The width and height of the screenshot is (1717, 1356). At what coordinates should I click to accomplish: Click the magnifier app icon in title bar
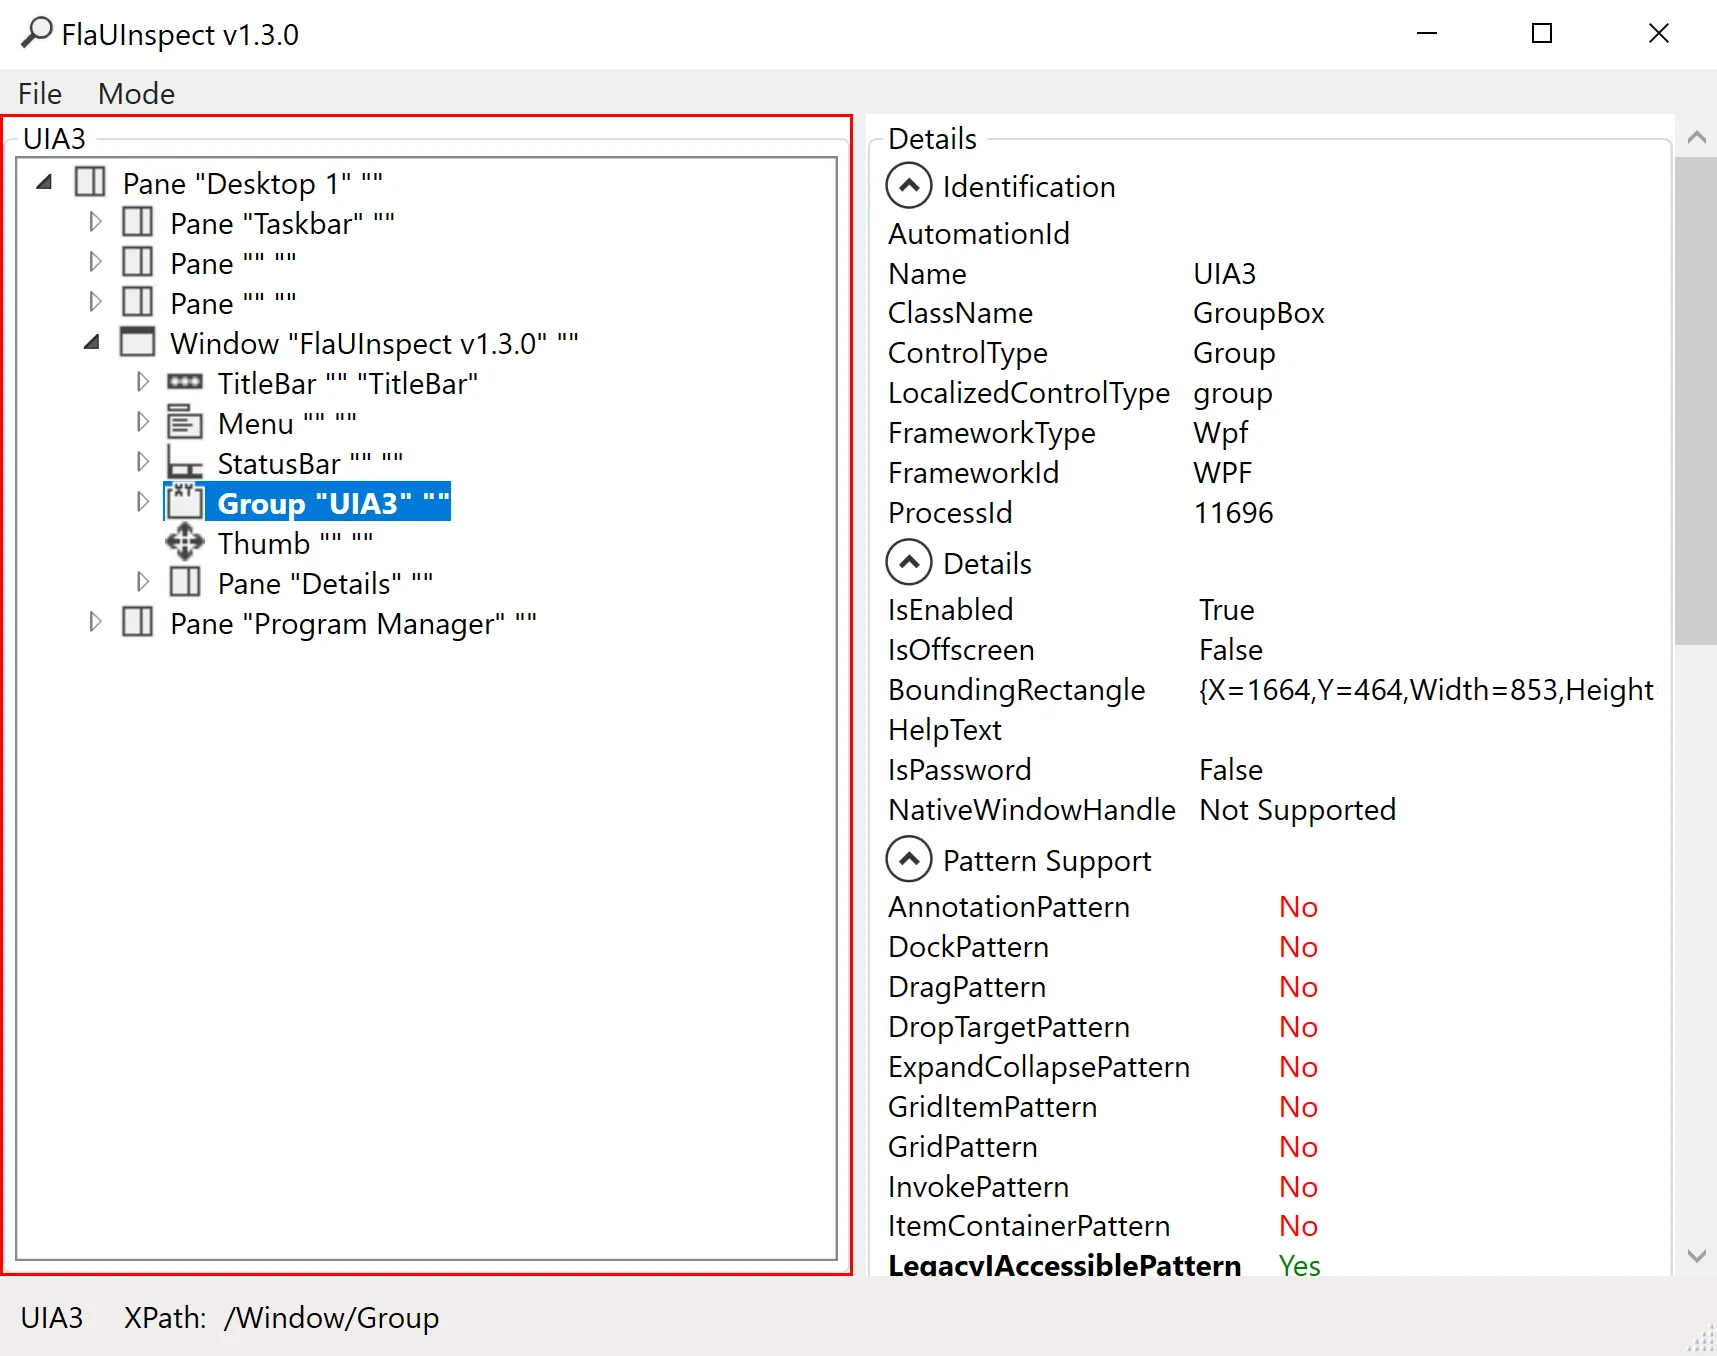[x=36, y=33]
